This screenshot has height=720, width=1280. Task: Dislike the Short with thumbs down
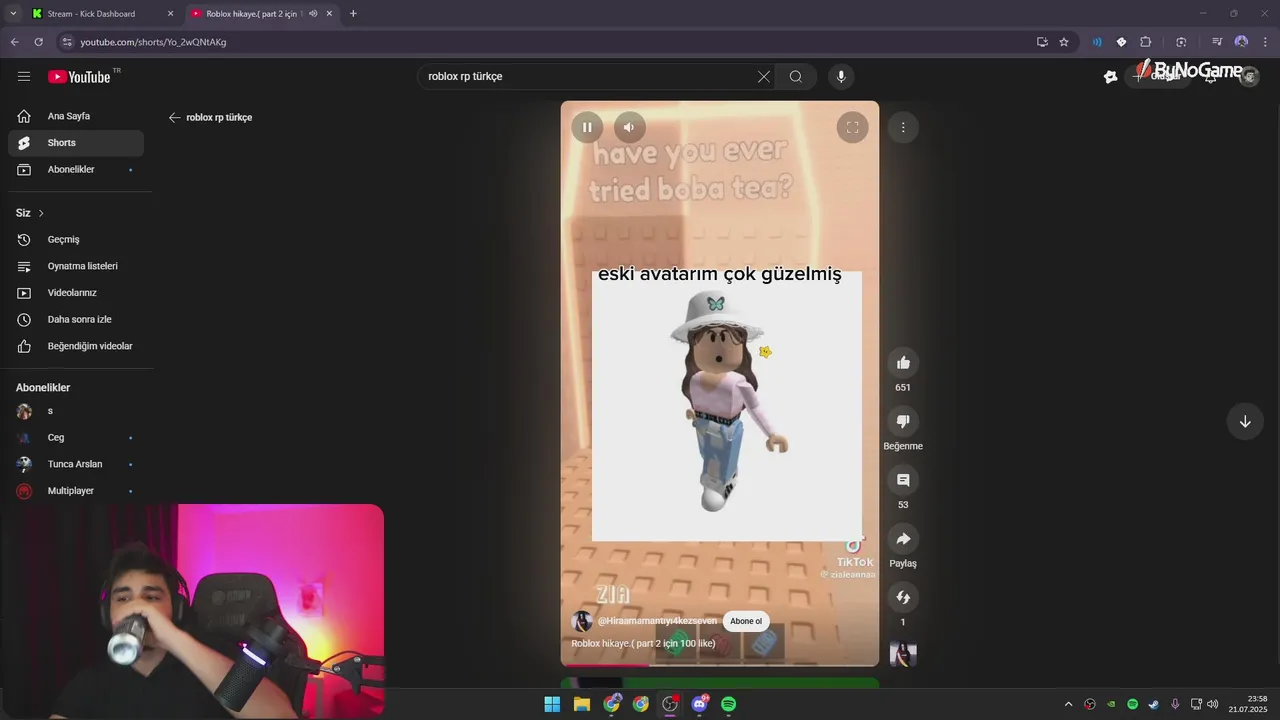pyautogui.click(x=903, y=422)
